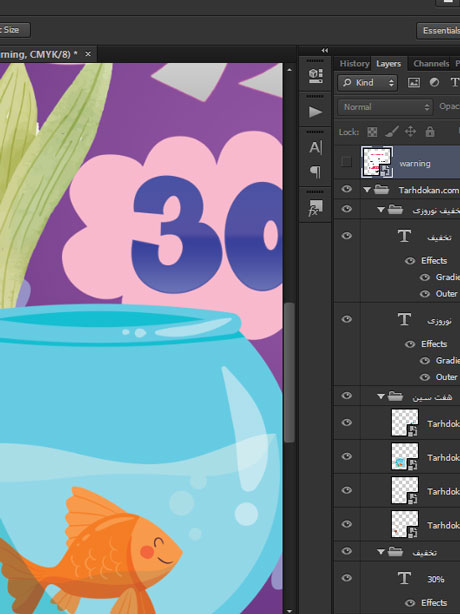The image size is (460, 614).
Task: Lock position move icon
Action: tap(410, 131)
